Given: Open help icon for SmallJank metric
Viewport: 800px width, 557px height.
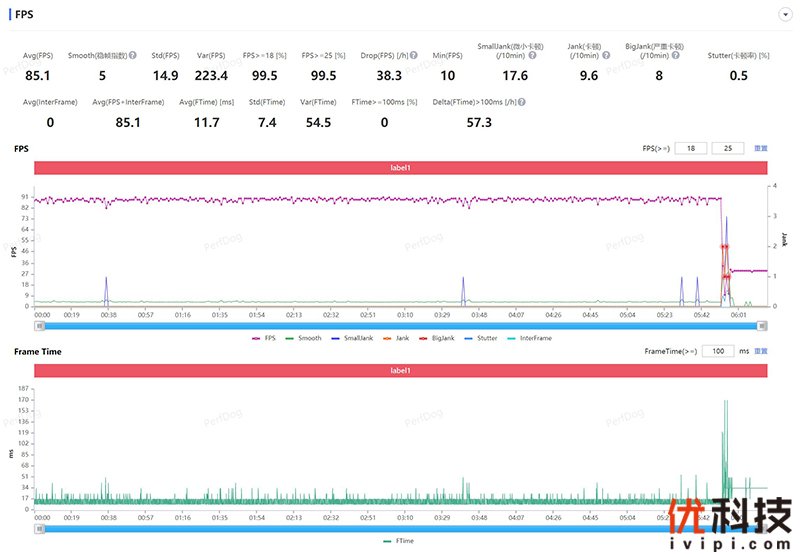Looking at the screenshot, I should click(x=532, y=56).
